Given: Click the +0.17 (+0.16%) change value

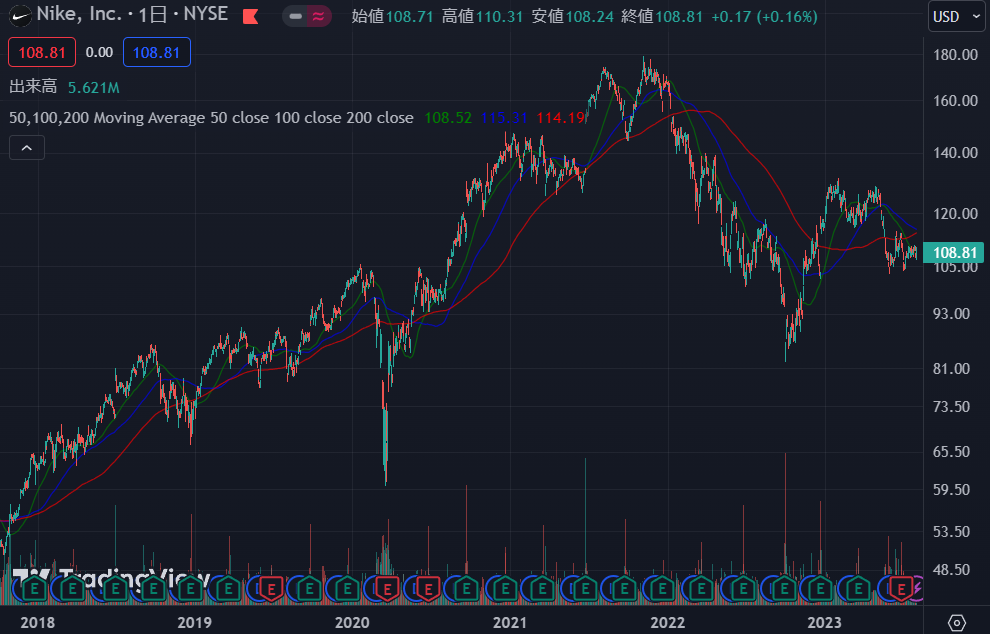Looking at the screenshot, I should click(764, 16).
